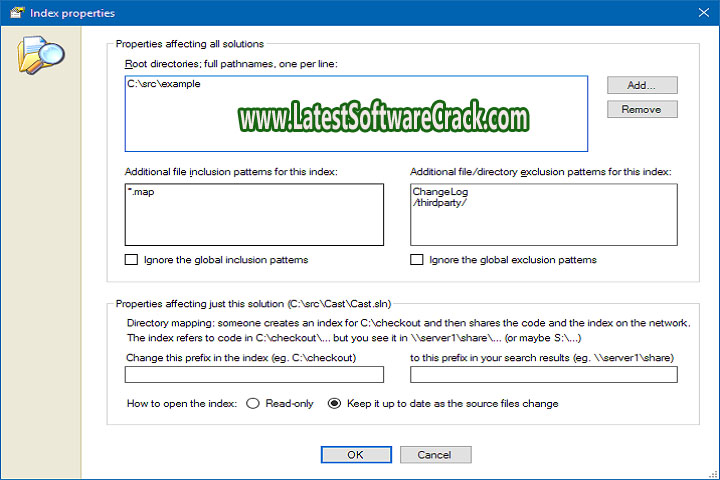Screen dimensions: 720x480
Task: Select Keep it up to date option
Action: [x=335, y=404]
